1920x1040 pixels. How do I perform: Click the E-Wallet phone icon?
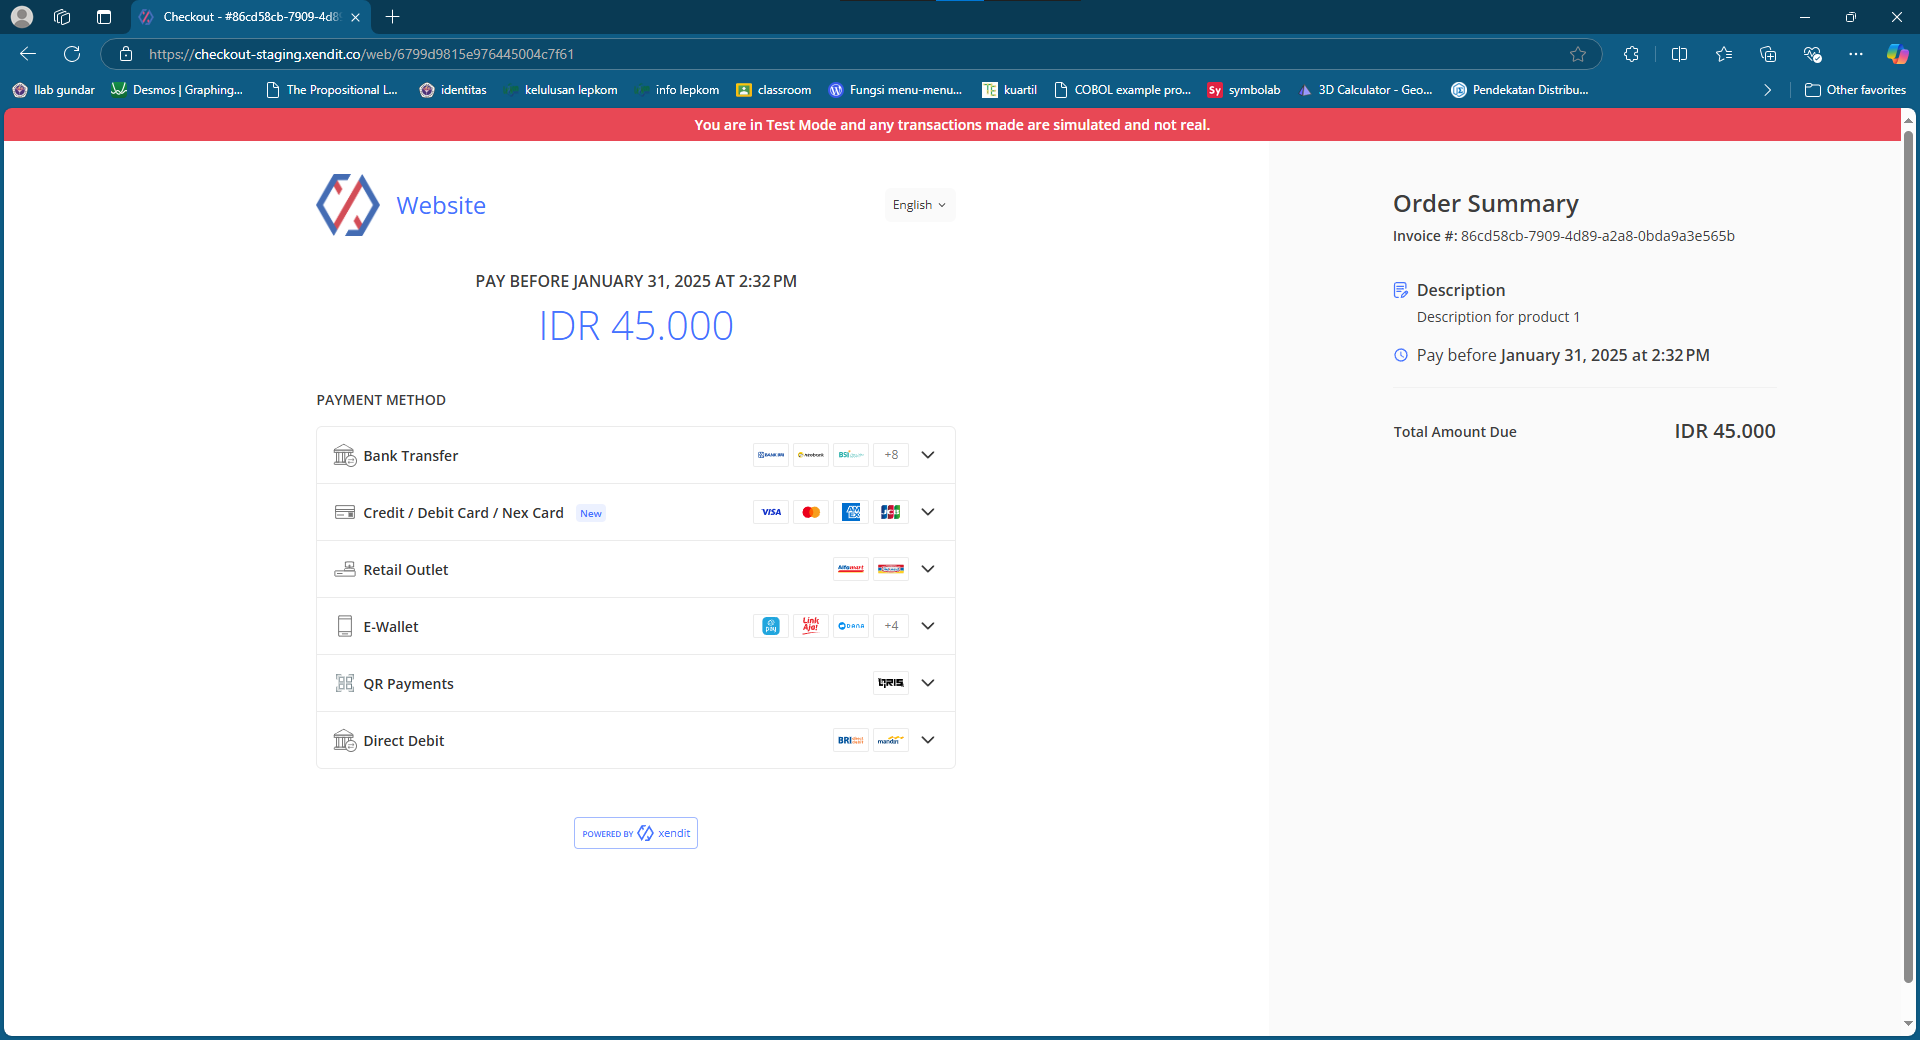click(345, 626)
